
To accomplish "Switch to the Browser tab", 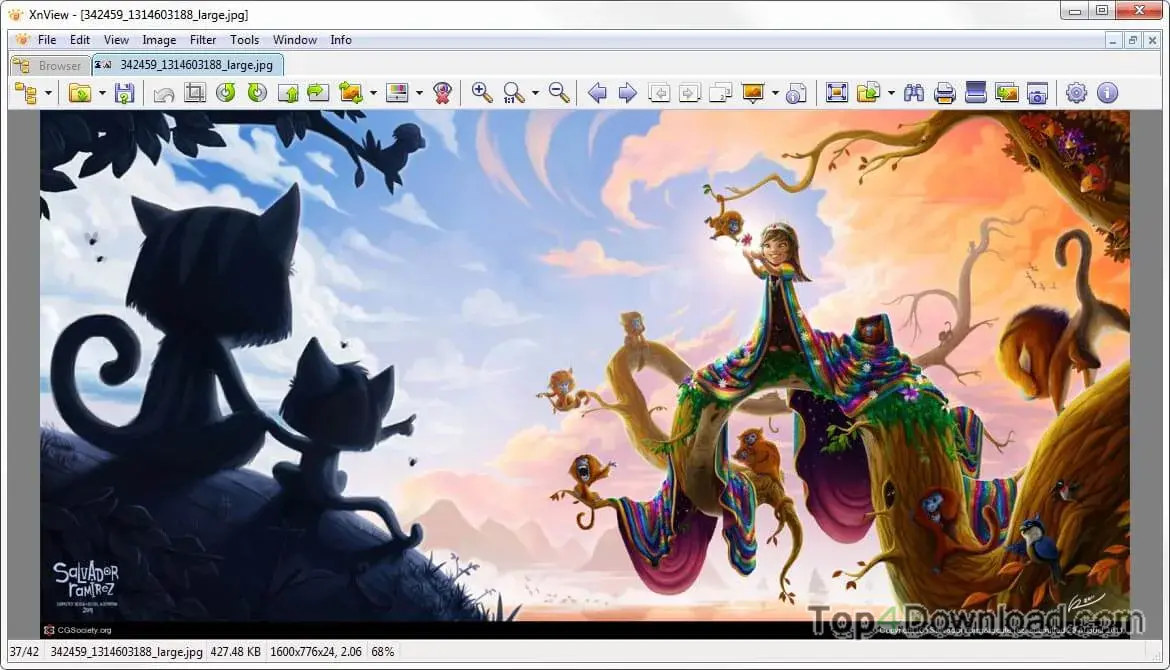I will coord(48,64).
